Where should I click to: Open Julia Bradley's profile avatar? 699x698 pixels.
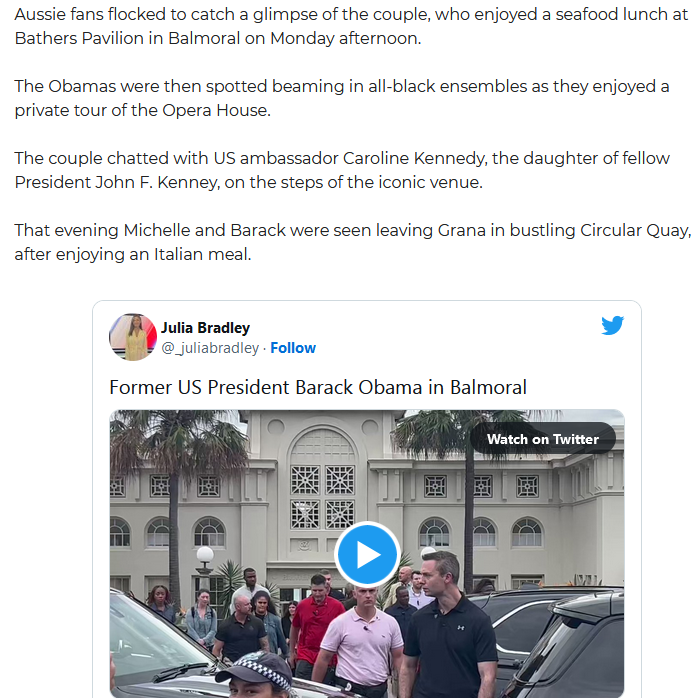point(133,337)
